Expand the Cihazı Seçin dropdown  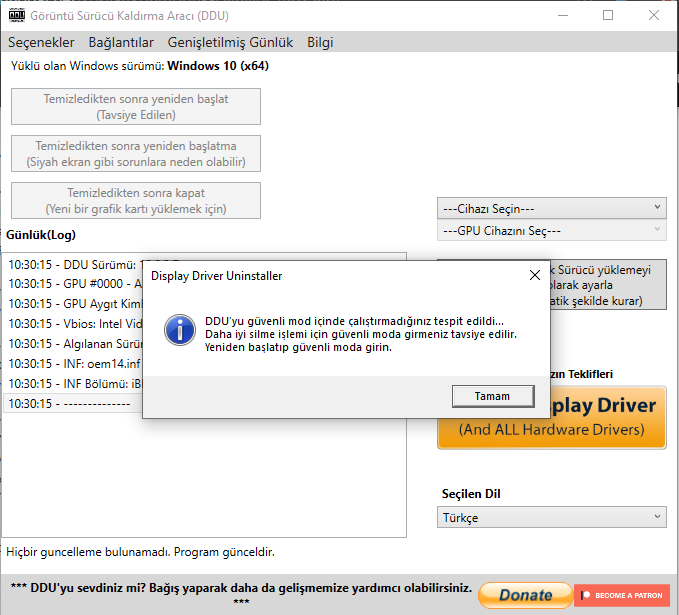point(552,209)
